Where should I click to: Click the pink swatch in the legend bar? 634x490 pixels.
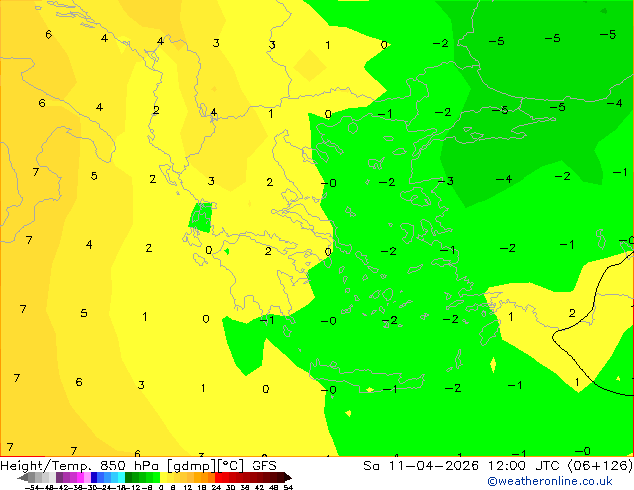click(87, 477)
